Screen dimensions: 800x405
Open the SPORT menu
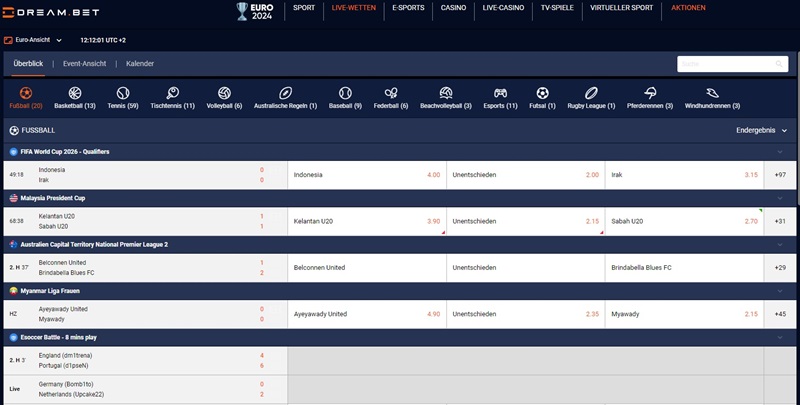[304, 8]
